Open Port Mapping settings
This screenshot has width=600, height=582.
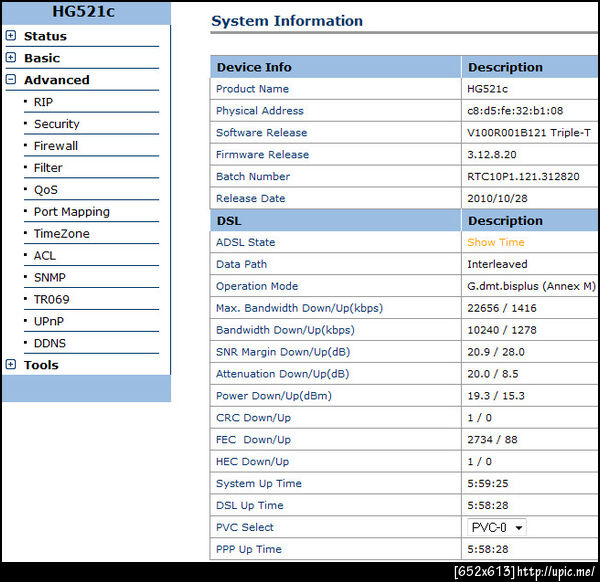tap(71, 212)
